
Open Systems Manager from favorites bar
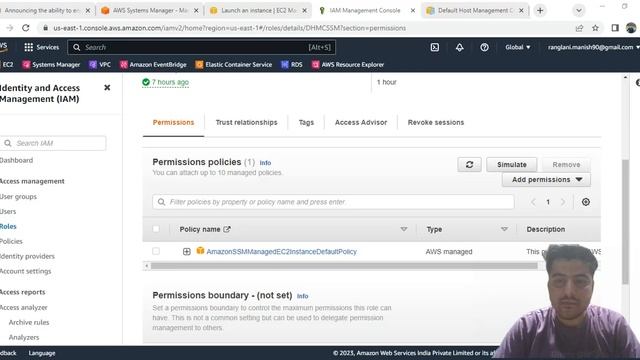tap(51, 64)
